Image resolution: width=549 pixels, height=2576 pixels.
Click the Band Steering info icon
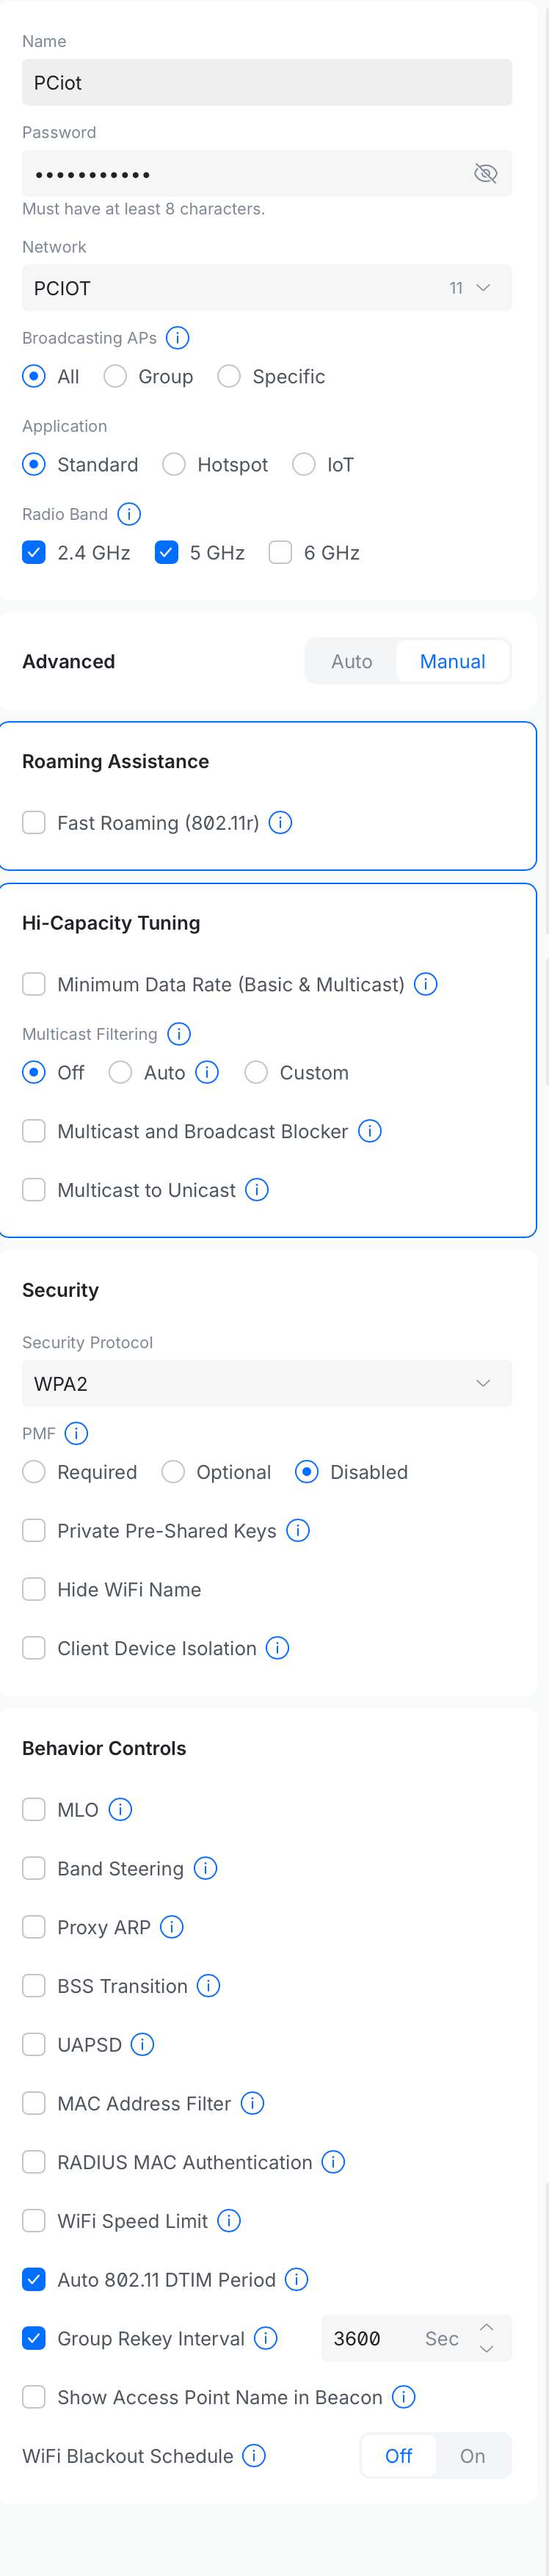pos(205,1869)
